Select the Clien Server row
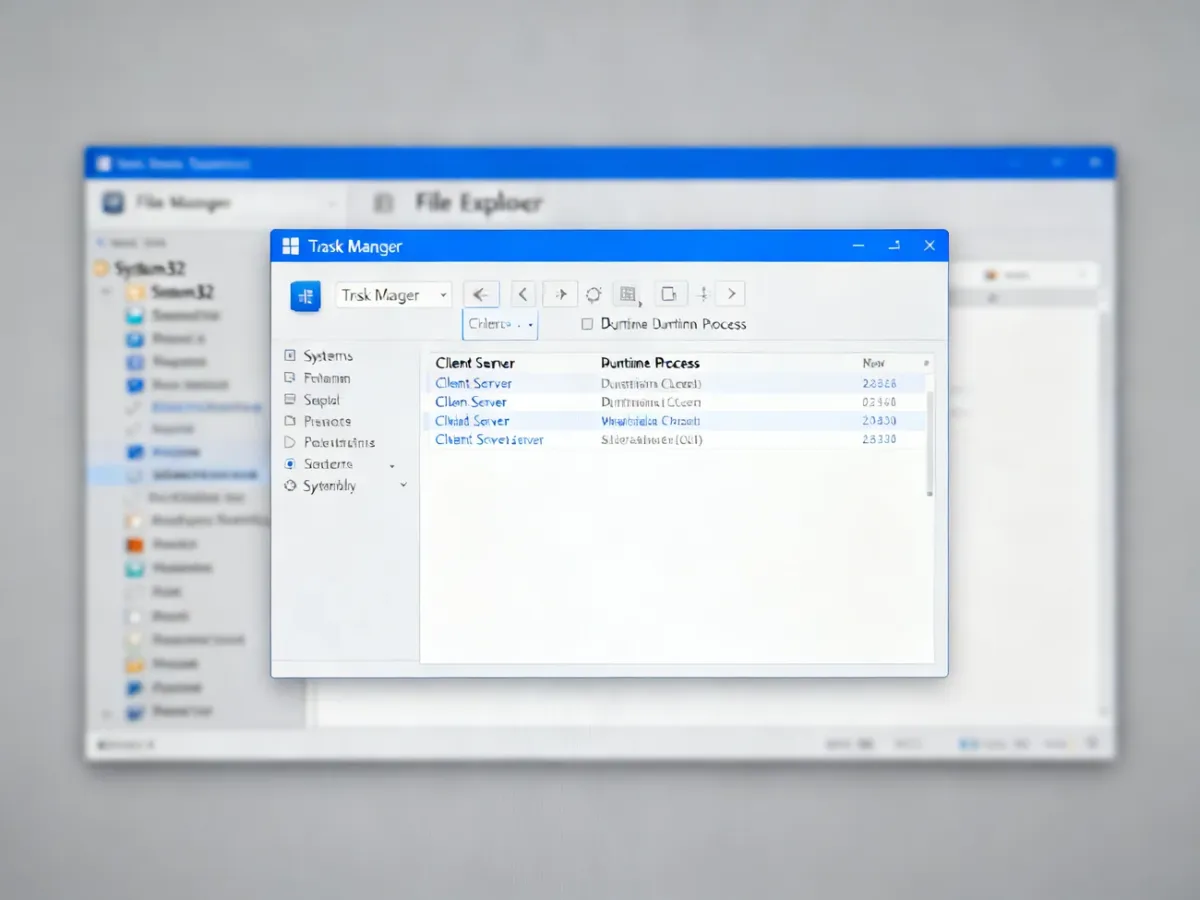 coord(677,402)
